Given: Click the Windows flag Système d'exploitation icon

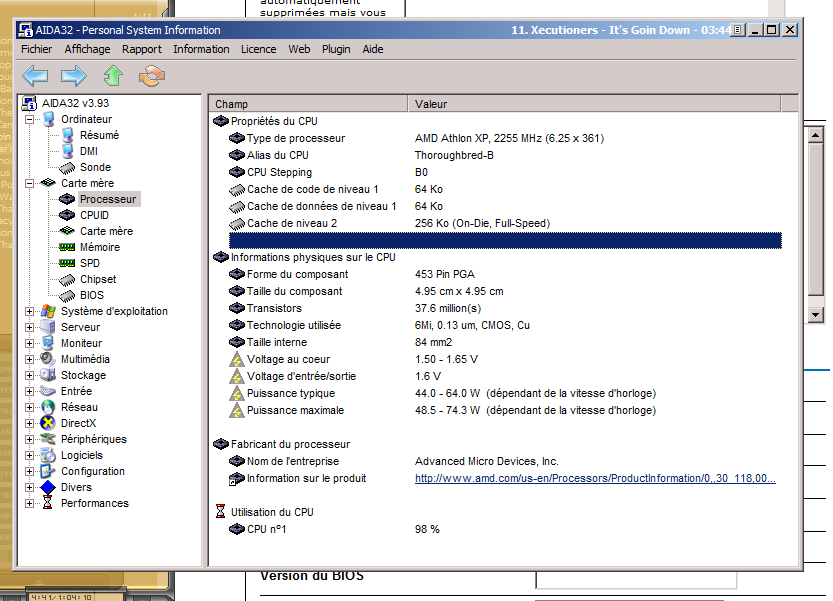Looking at the screenshot, I should [x=48, y=311].
